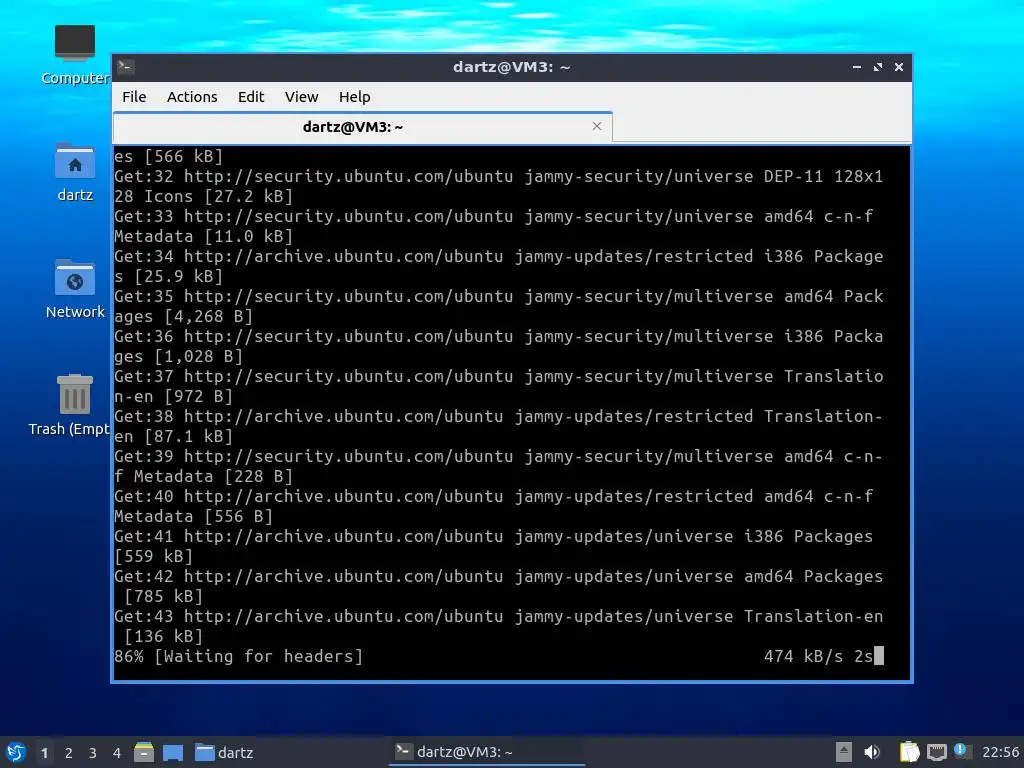
Task: Click the show desktop icon in taskbar
Action: click(173, 752)
